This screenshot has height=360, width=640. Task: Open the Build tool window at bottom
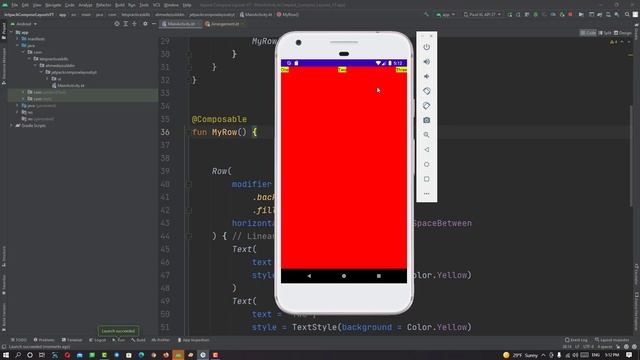pyautogui.click(x=138, y=340)
